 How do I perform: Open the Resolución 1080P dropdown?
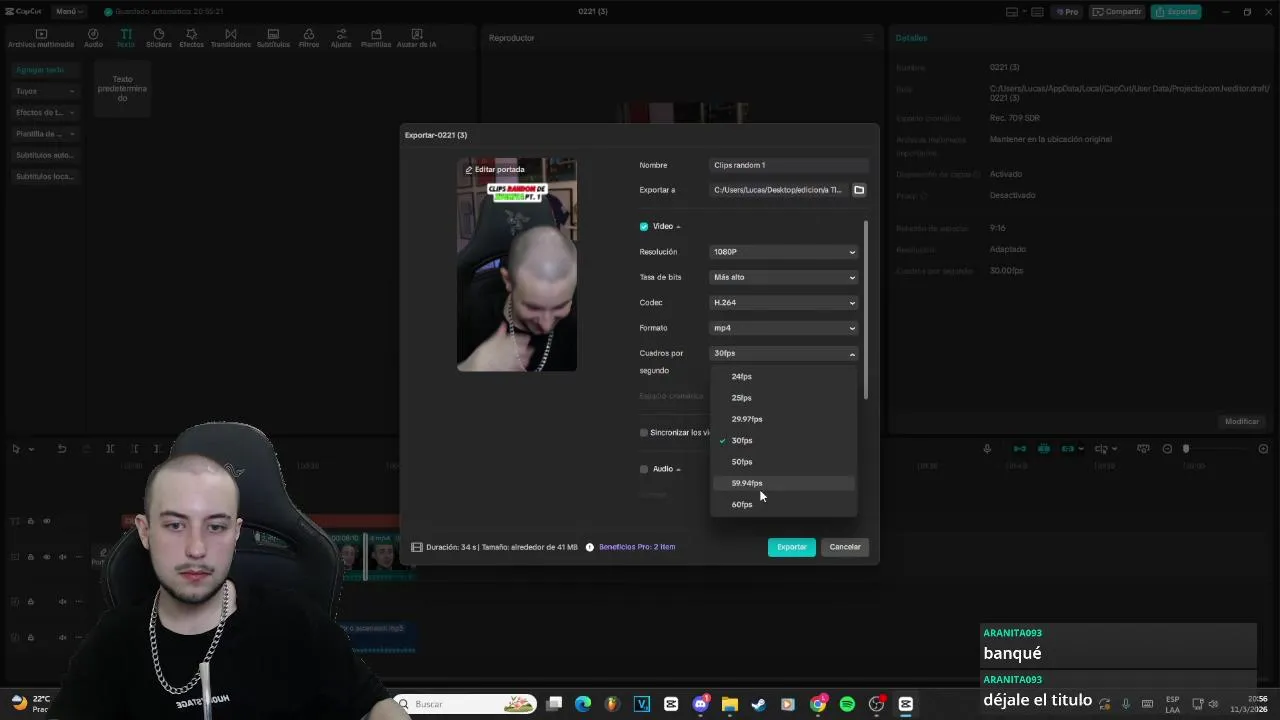(x=784, y=252)
